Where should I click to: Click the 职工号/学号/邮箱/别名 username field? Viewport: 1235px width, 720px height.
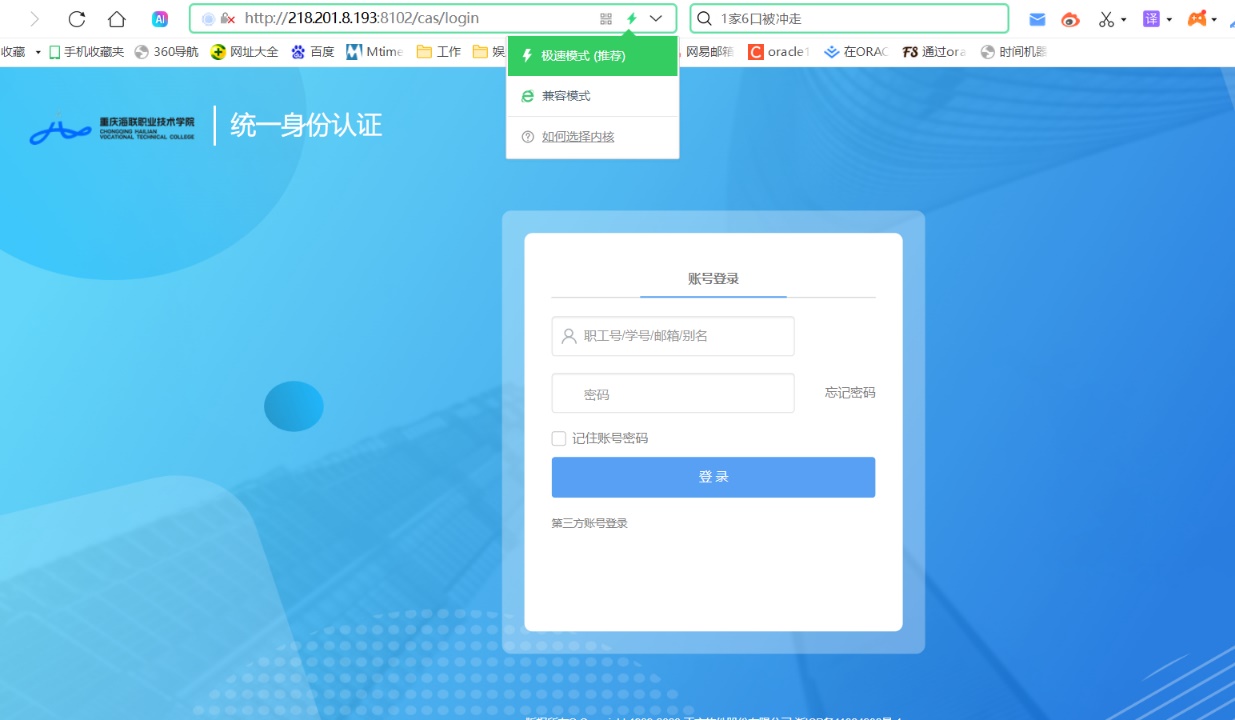click(x=673, y=336)
